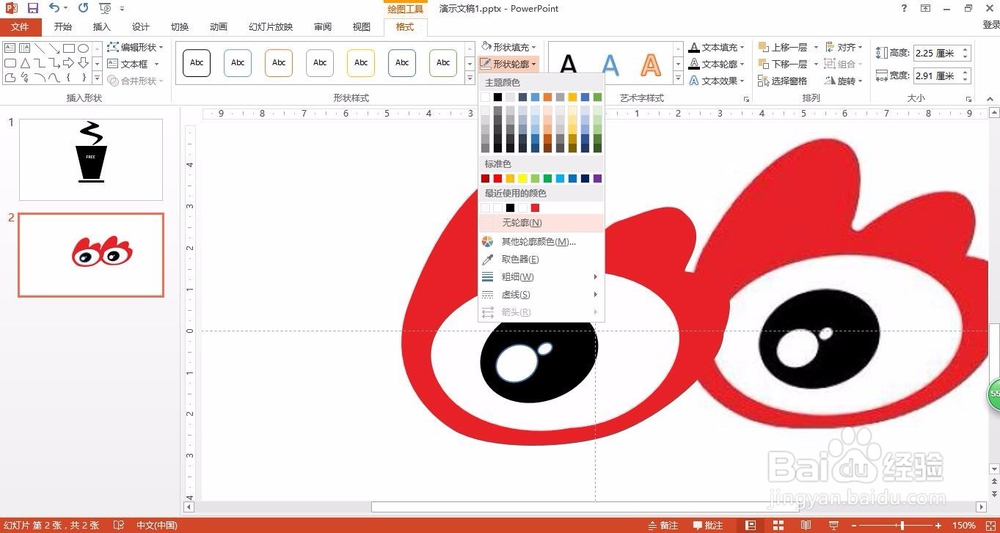The image size is (1000, 533).
Task: Toggle Notes (备注) pane in status bar
Action: pyautogui.click(x=663, y=525)
